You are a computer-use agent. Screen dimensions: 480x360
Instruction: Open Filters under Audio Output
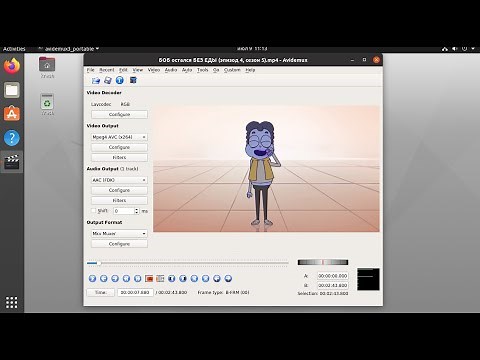[119, 200]
